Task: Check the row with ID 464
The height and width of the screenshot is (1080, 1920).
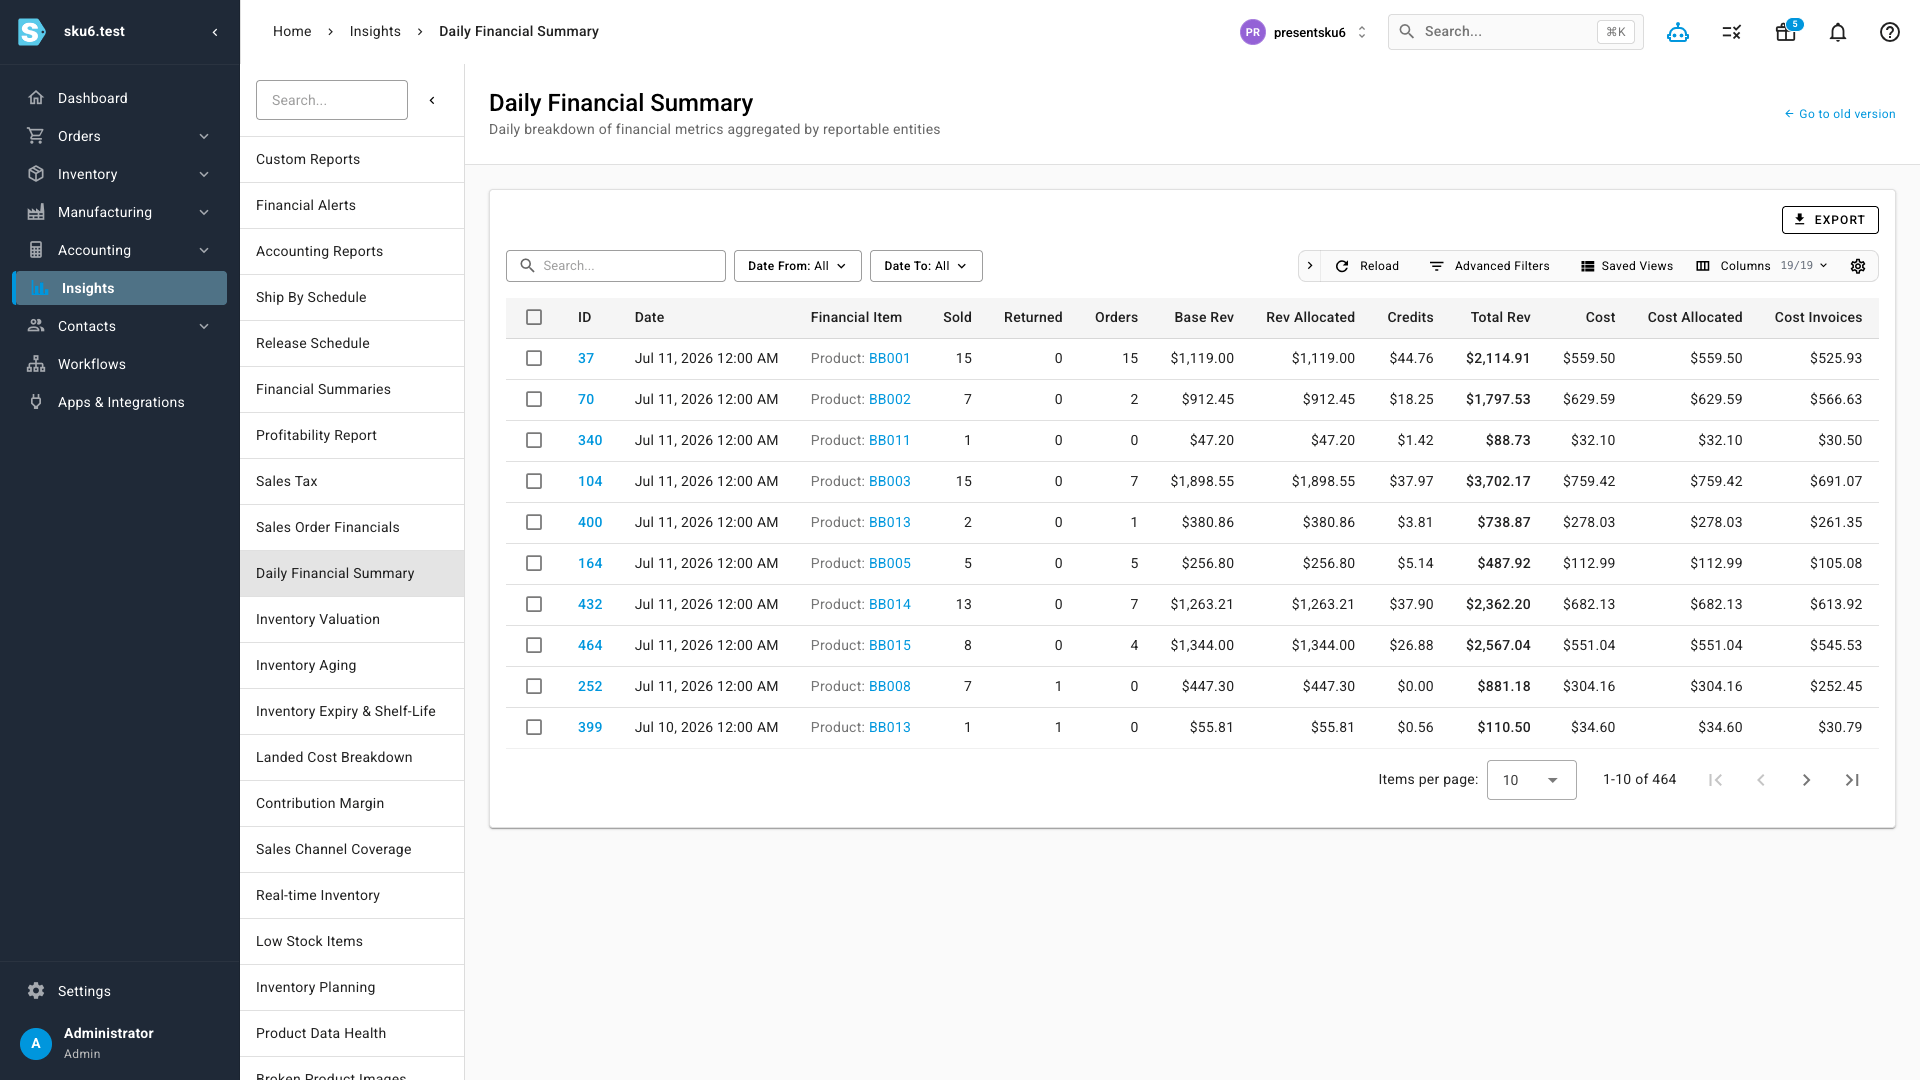Action: [x=534, y=645]
